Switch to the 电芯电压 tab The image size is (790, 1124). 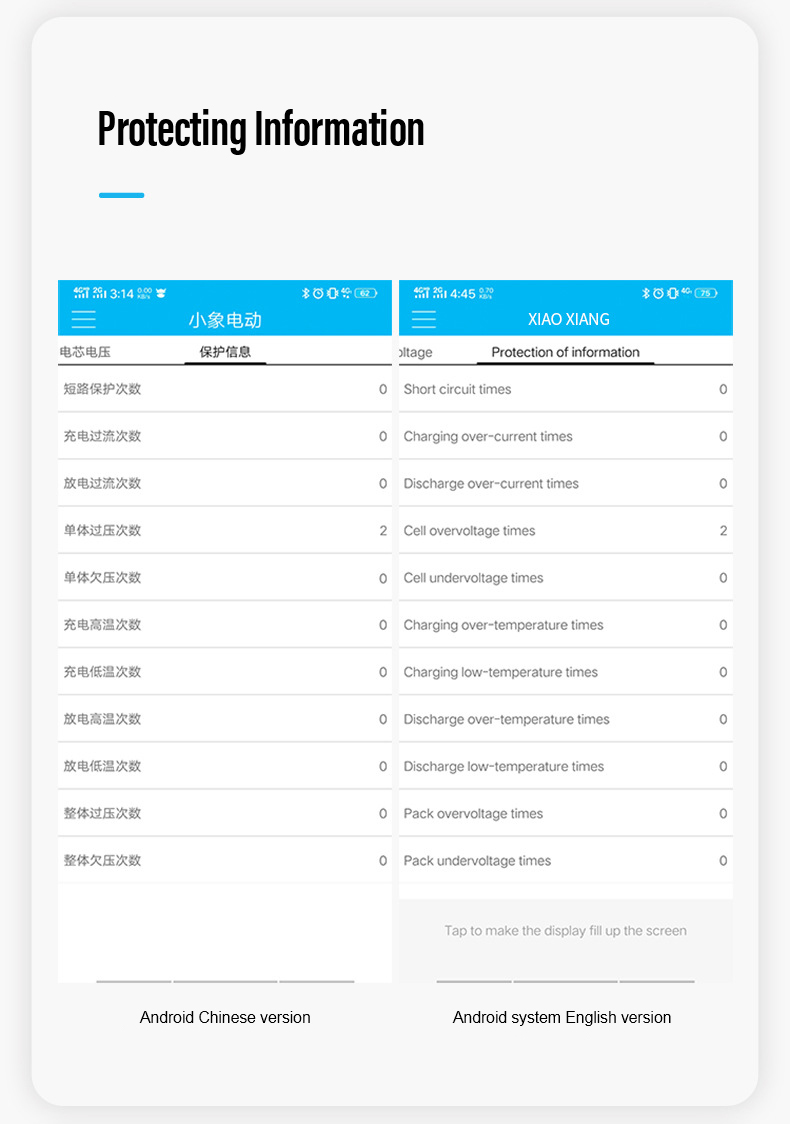86,352
